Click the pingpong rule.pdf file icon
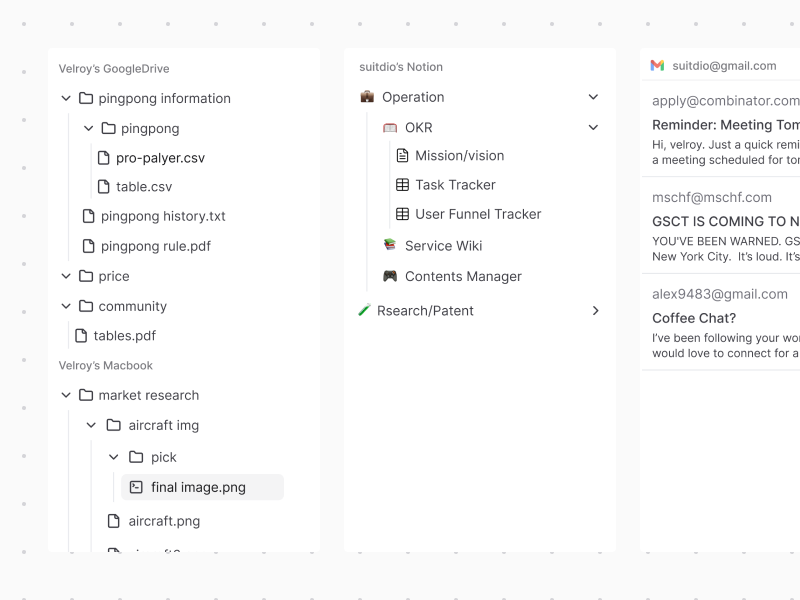The width and height of the screenshot is (800, 600). pyautogui.click(x=88, y=246)
